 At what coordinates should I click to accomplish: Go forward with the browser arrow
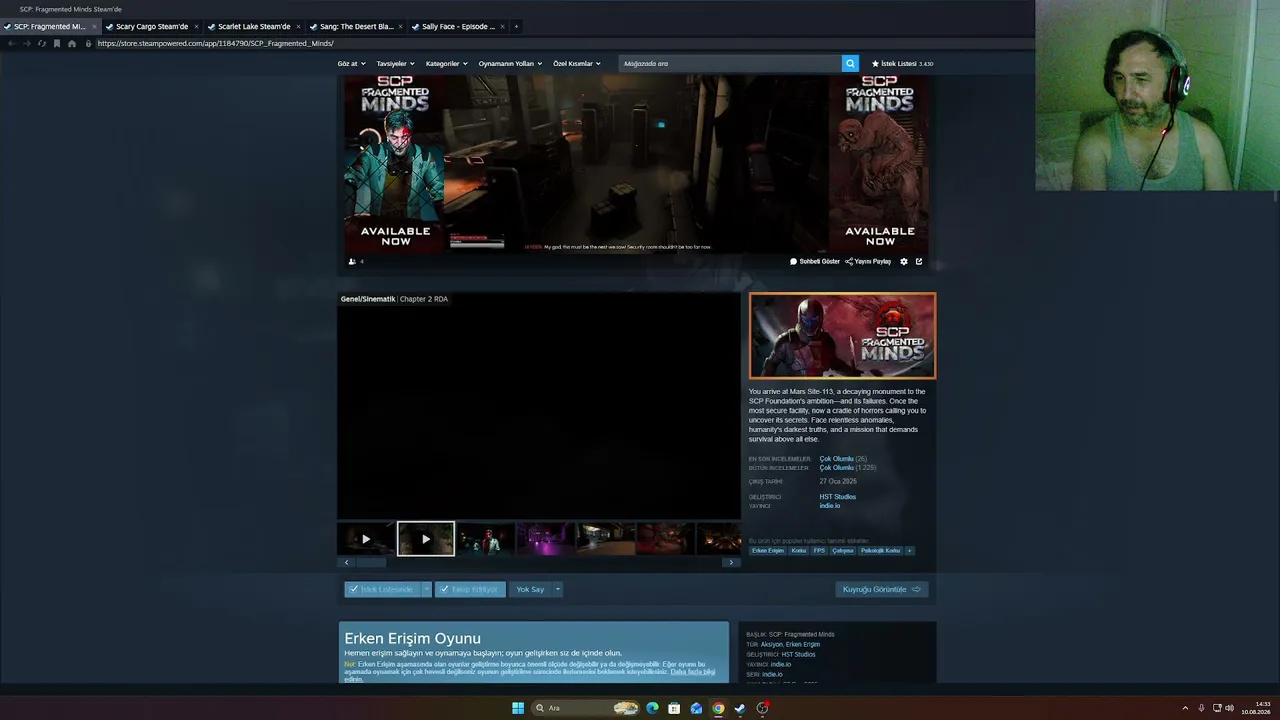pos(26,44)
